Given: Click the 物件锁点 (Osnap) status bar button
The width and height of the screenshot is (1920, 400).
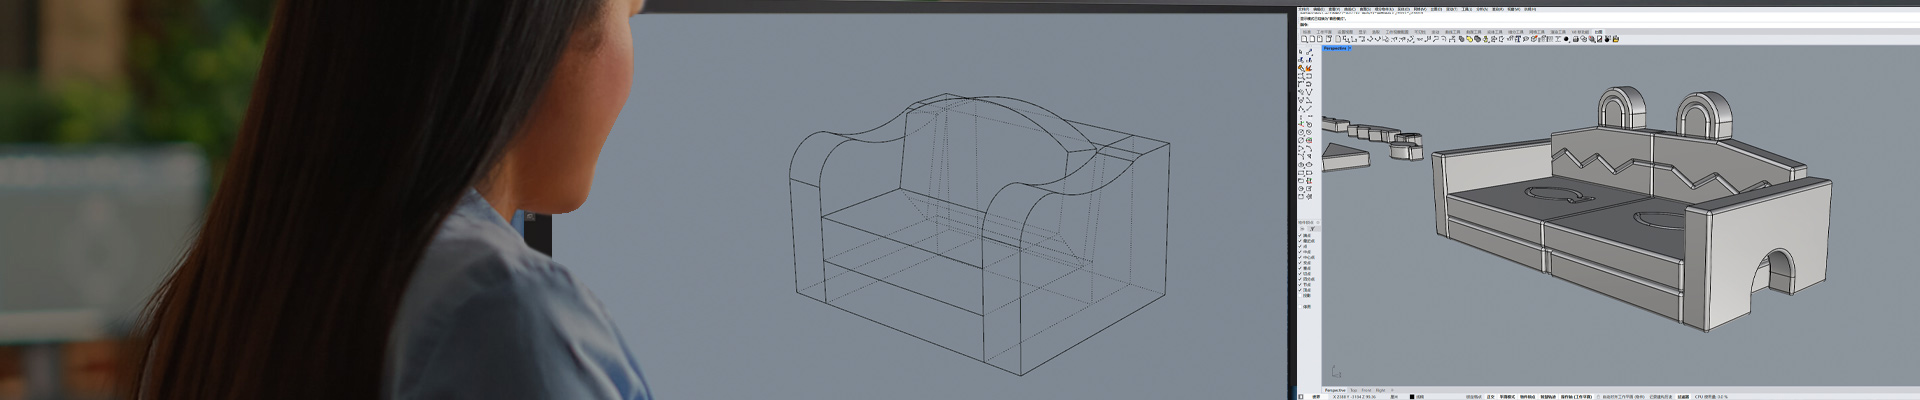Looking at the screenshot, I should point(1529,396).
